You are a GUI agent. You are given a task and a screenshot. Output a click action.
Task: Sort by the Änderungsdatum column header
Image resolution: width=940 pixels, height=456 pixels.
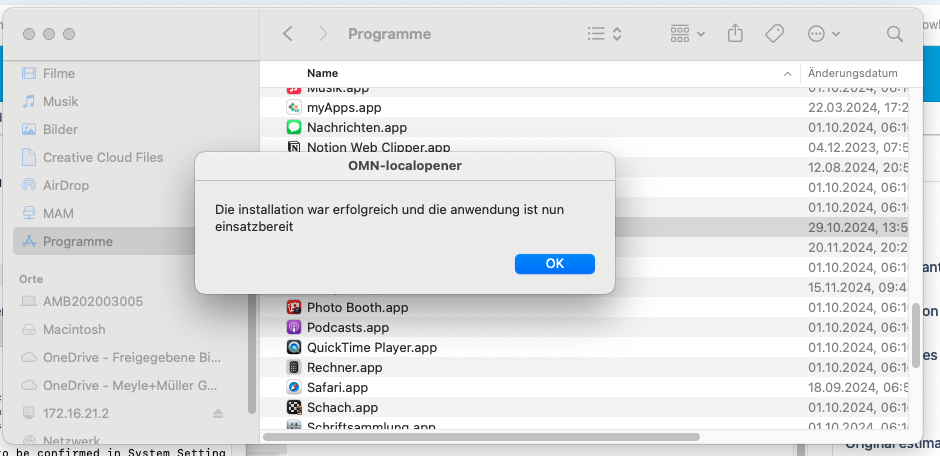coord(852,73)
